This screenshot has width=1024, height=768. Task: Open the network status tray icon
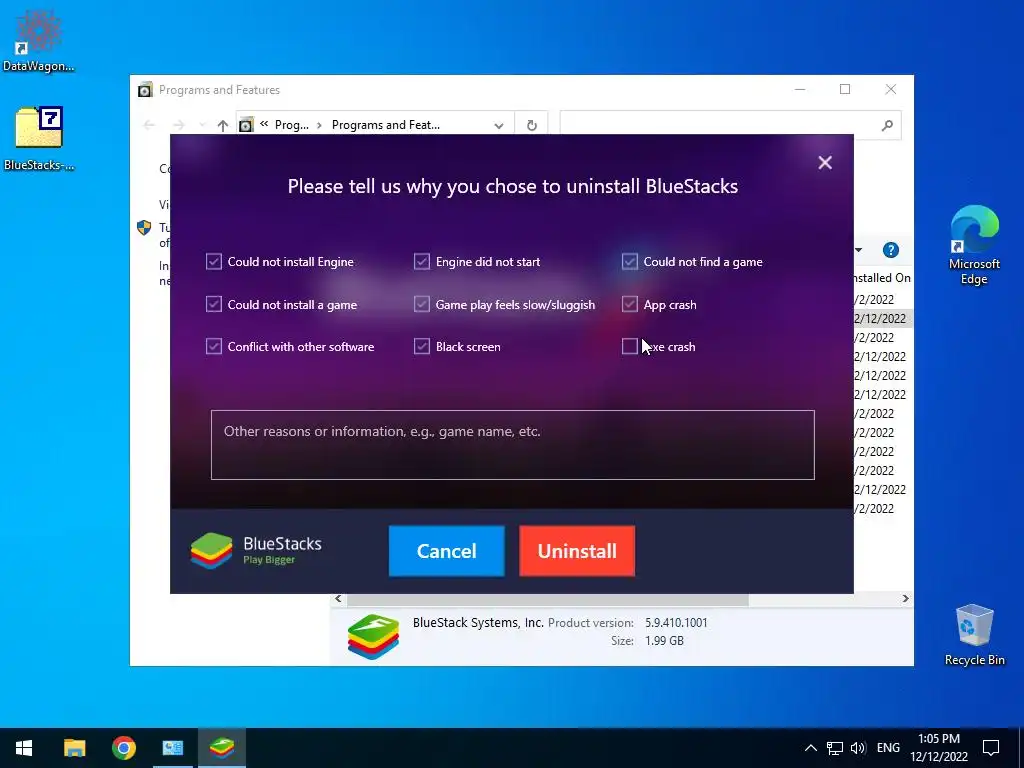[835, 748]
